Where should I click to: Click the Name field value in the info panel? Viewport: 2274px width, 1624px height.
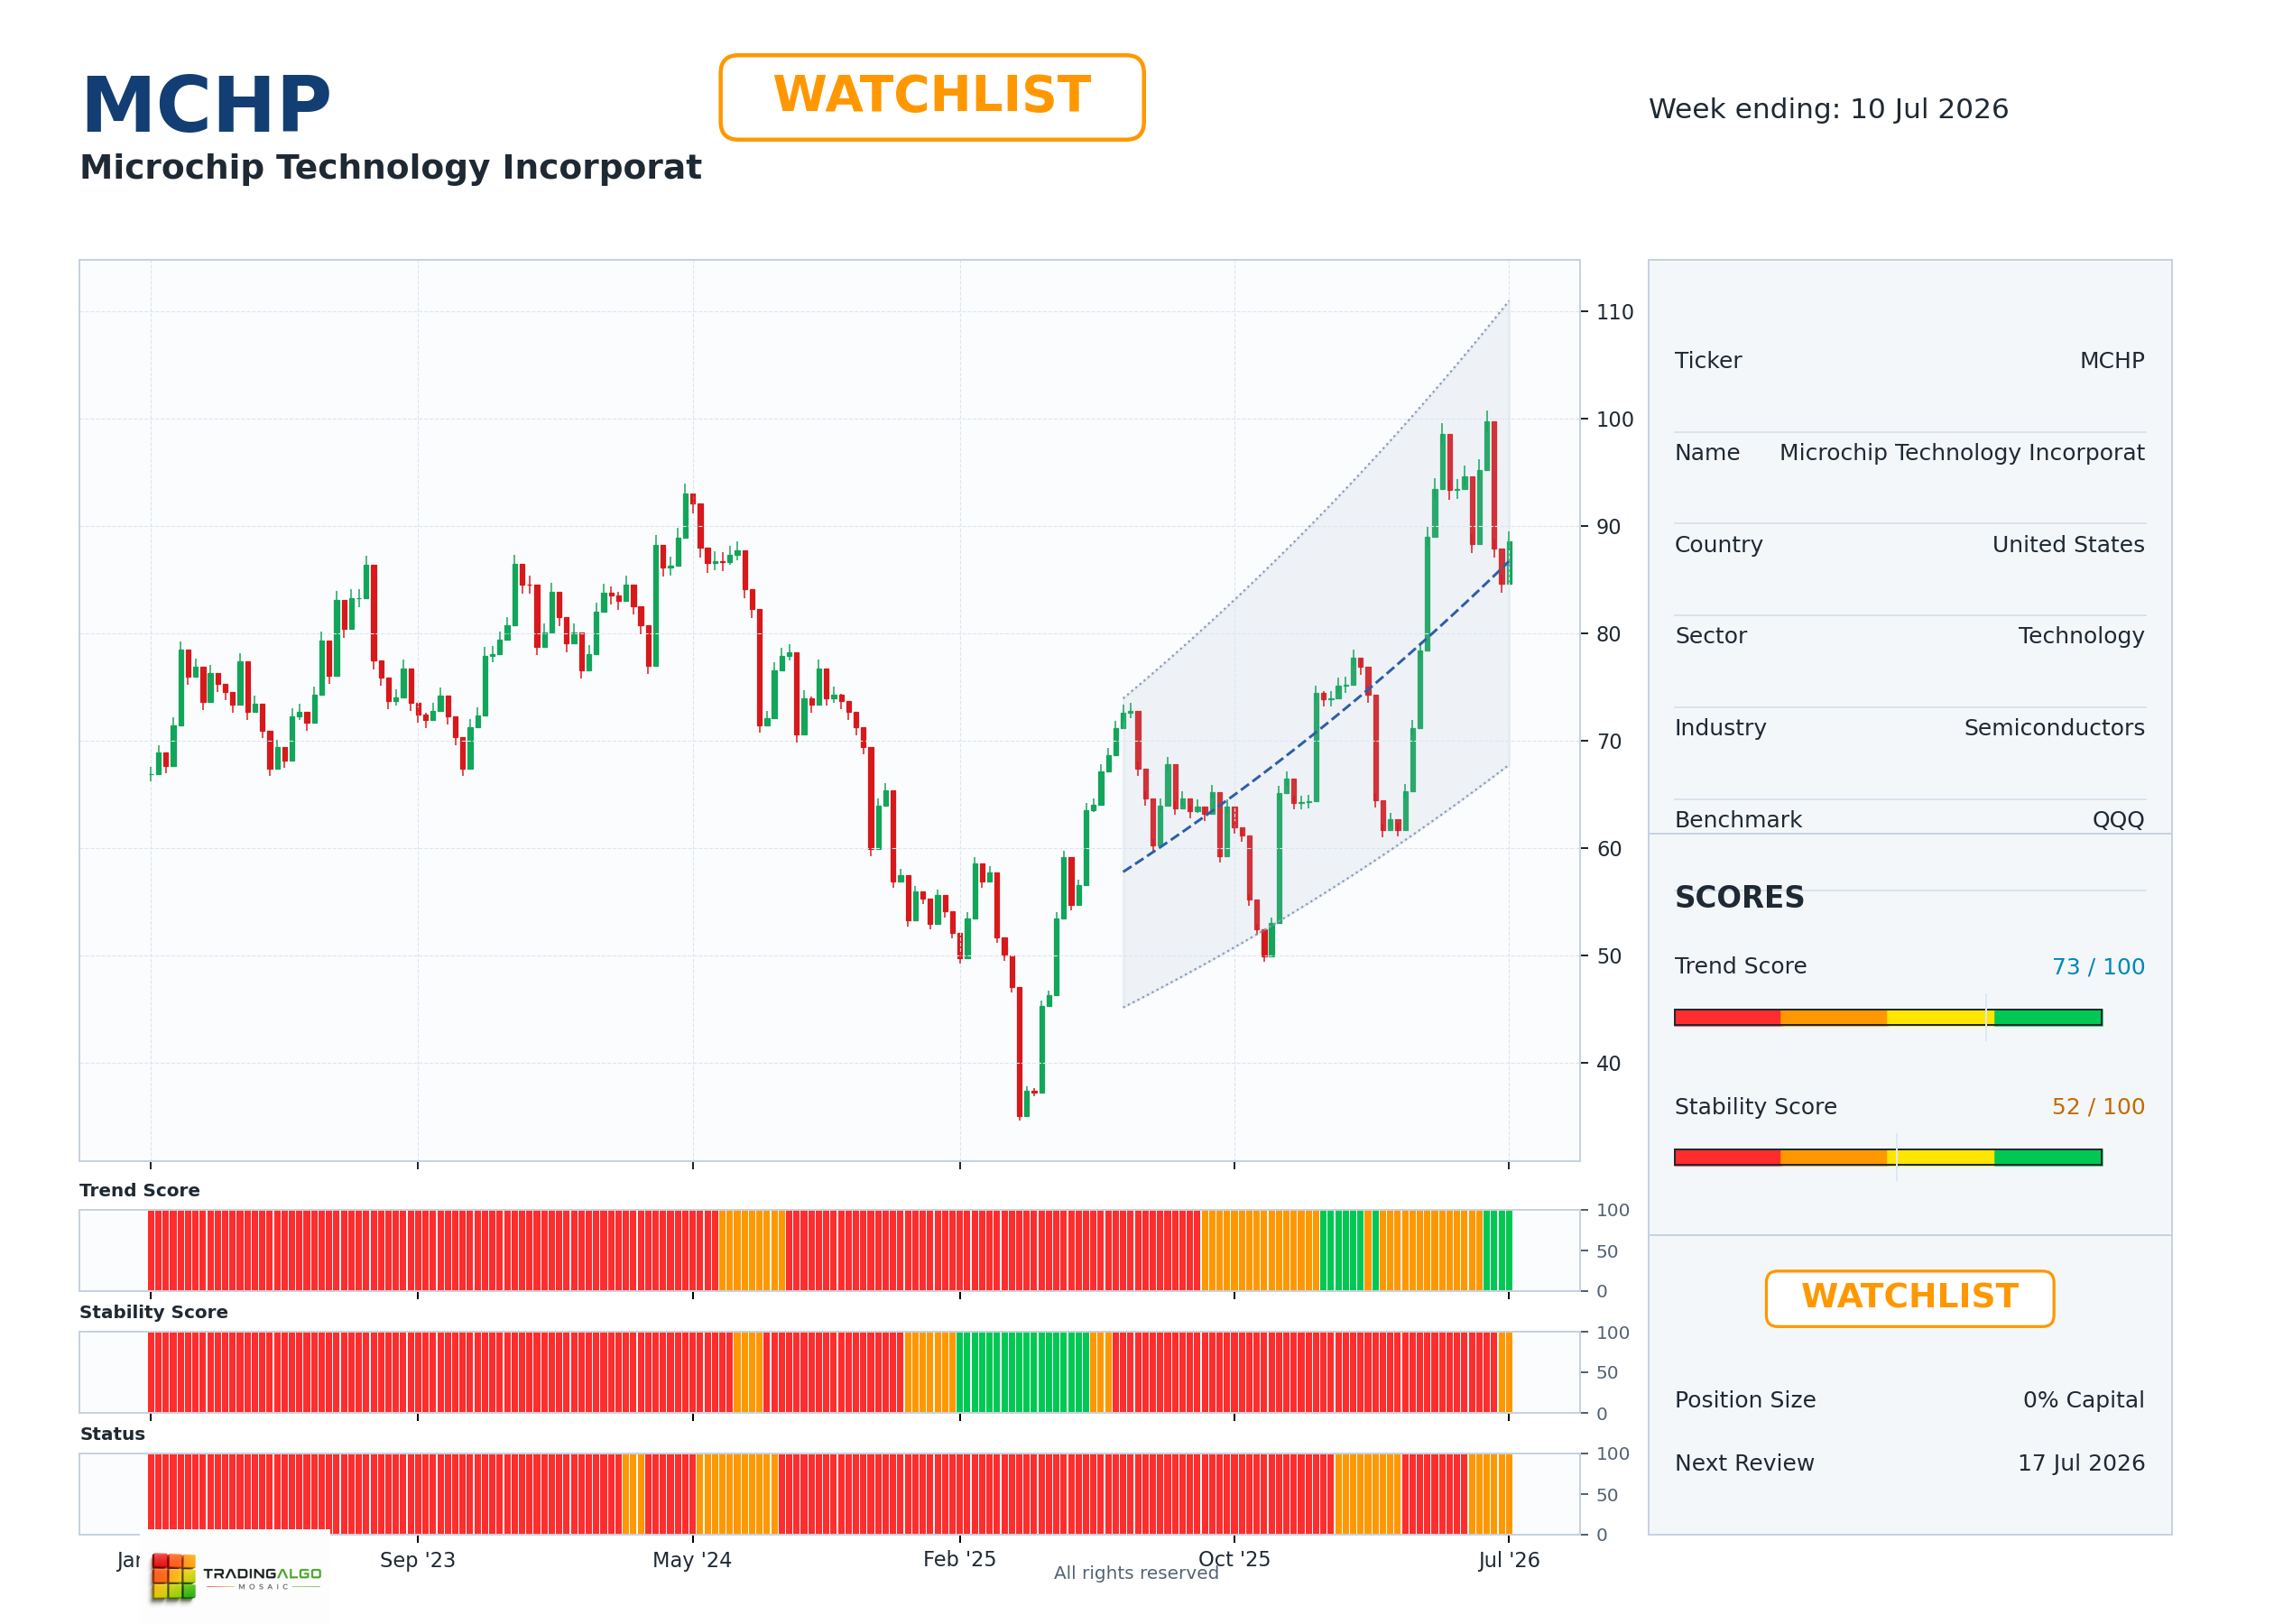pos(1961,453)
